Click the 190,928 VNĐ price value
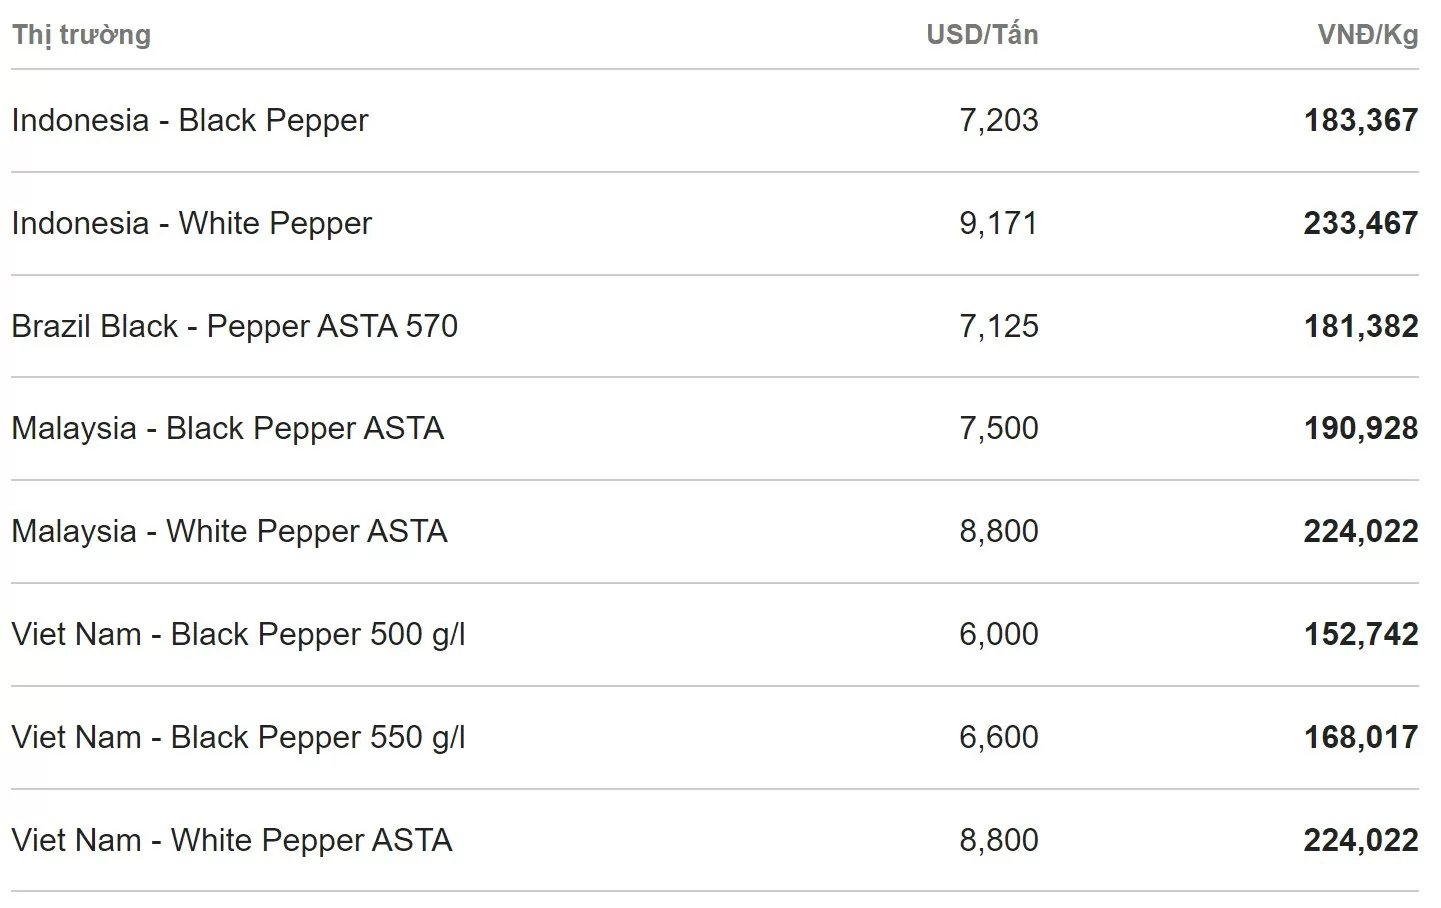Viewport: 1441px width, 908px height. 1360,428
